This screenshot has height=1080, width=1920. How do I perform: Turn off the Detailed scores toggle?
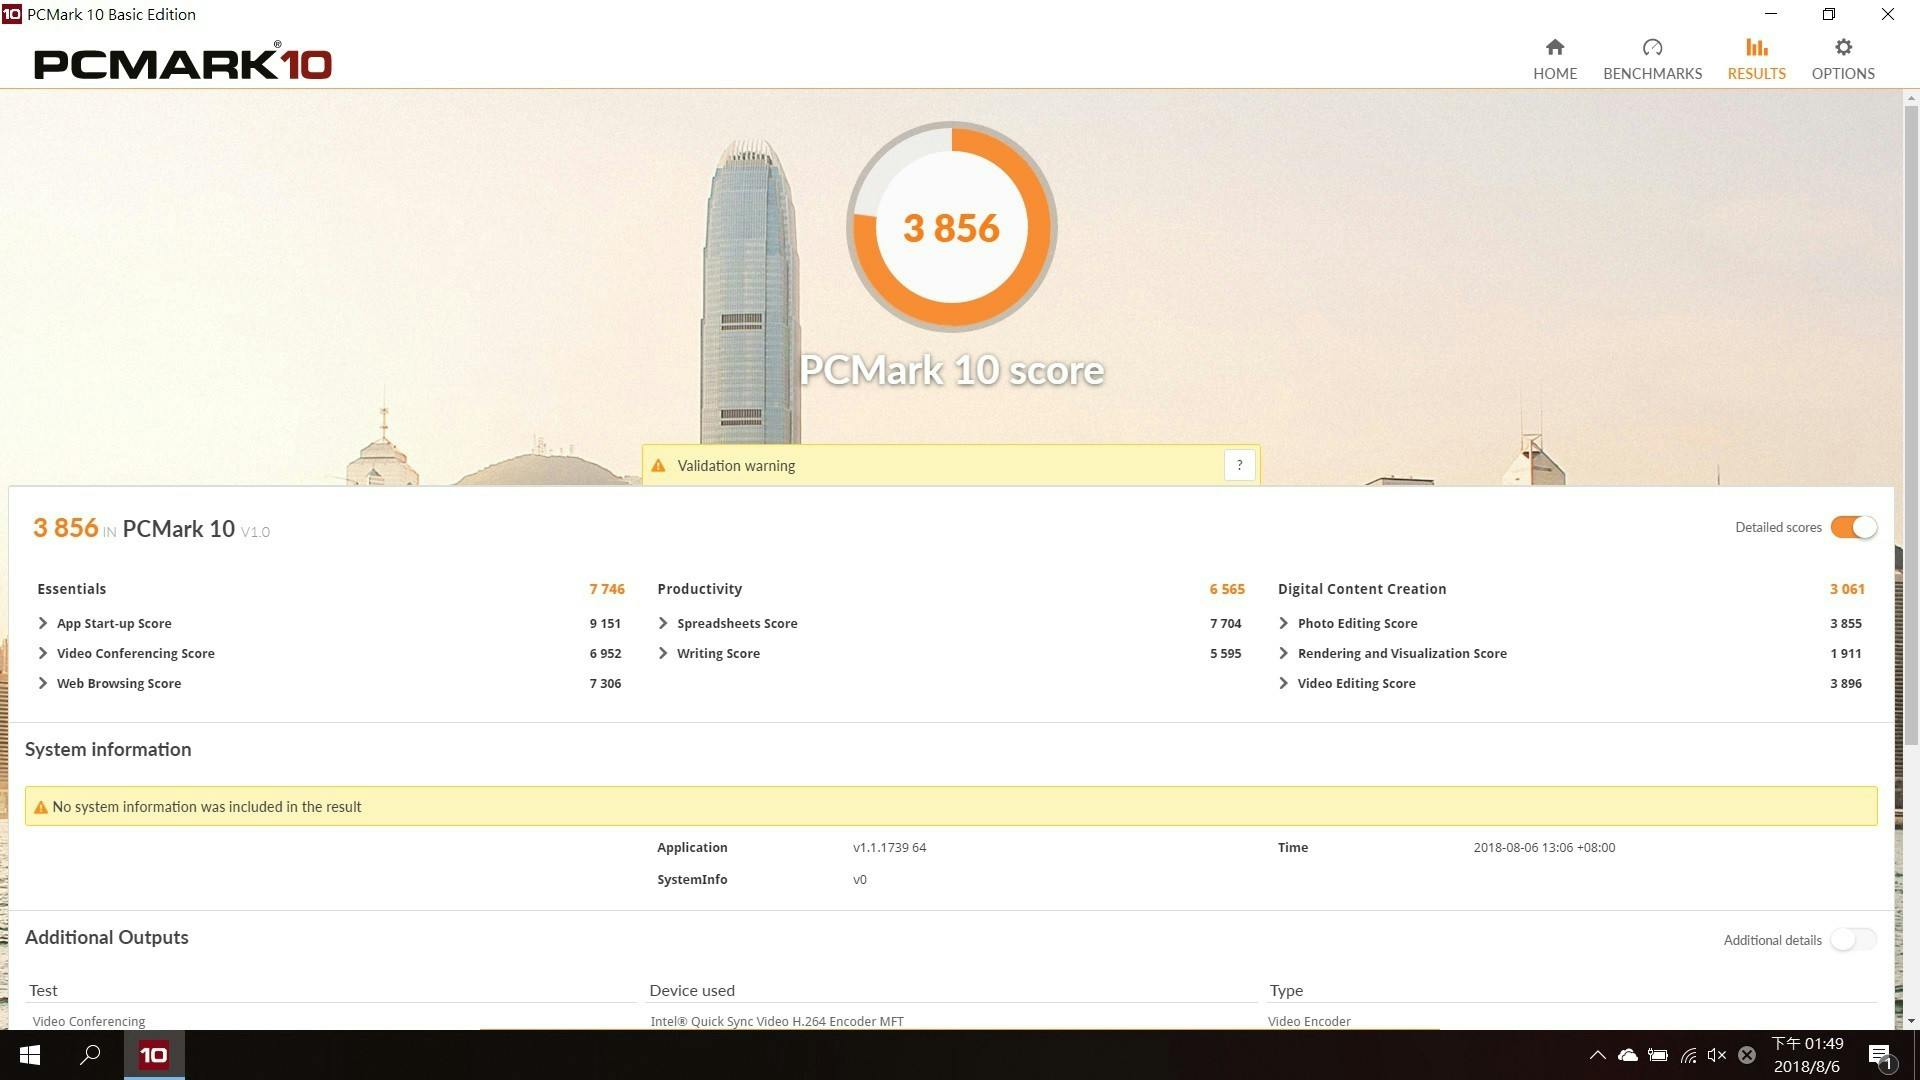point(1853,527)
